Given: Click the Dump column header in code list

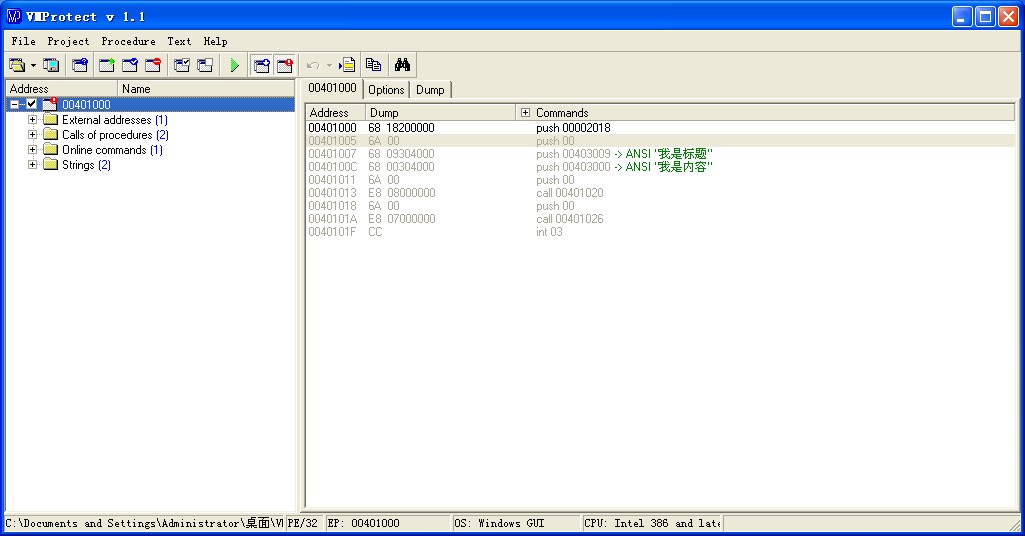Looking at the screenshot, I should (441, 112).
